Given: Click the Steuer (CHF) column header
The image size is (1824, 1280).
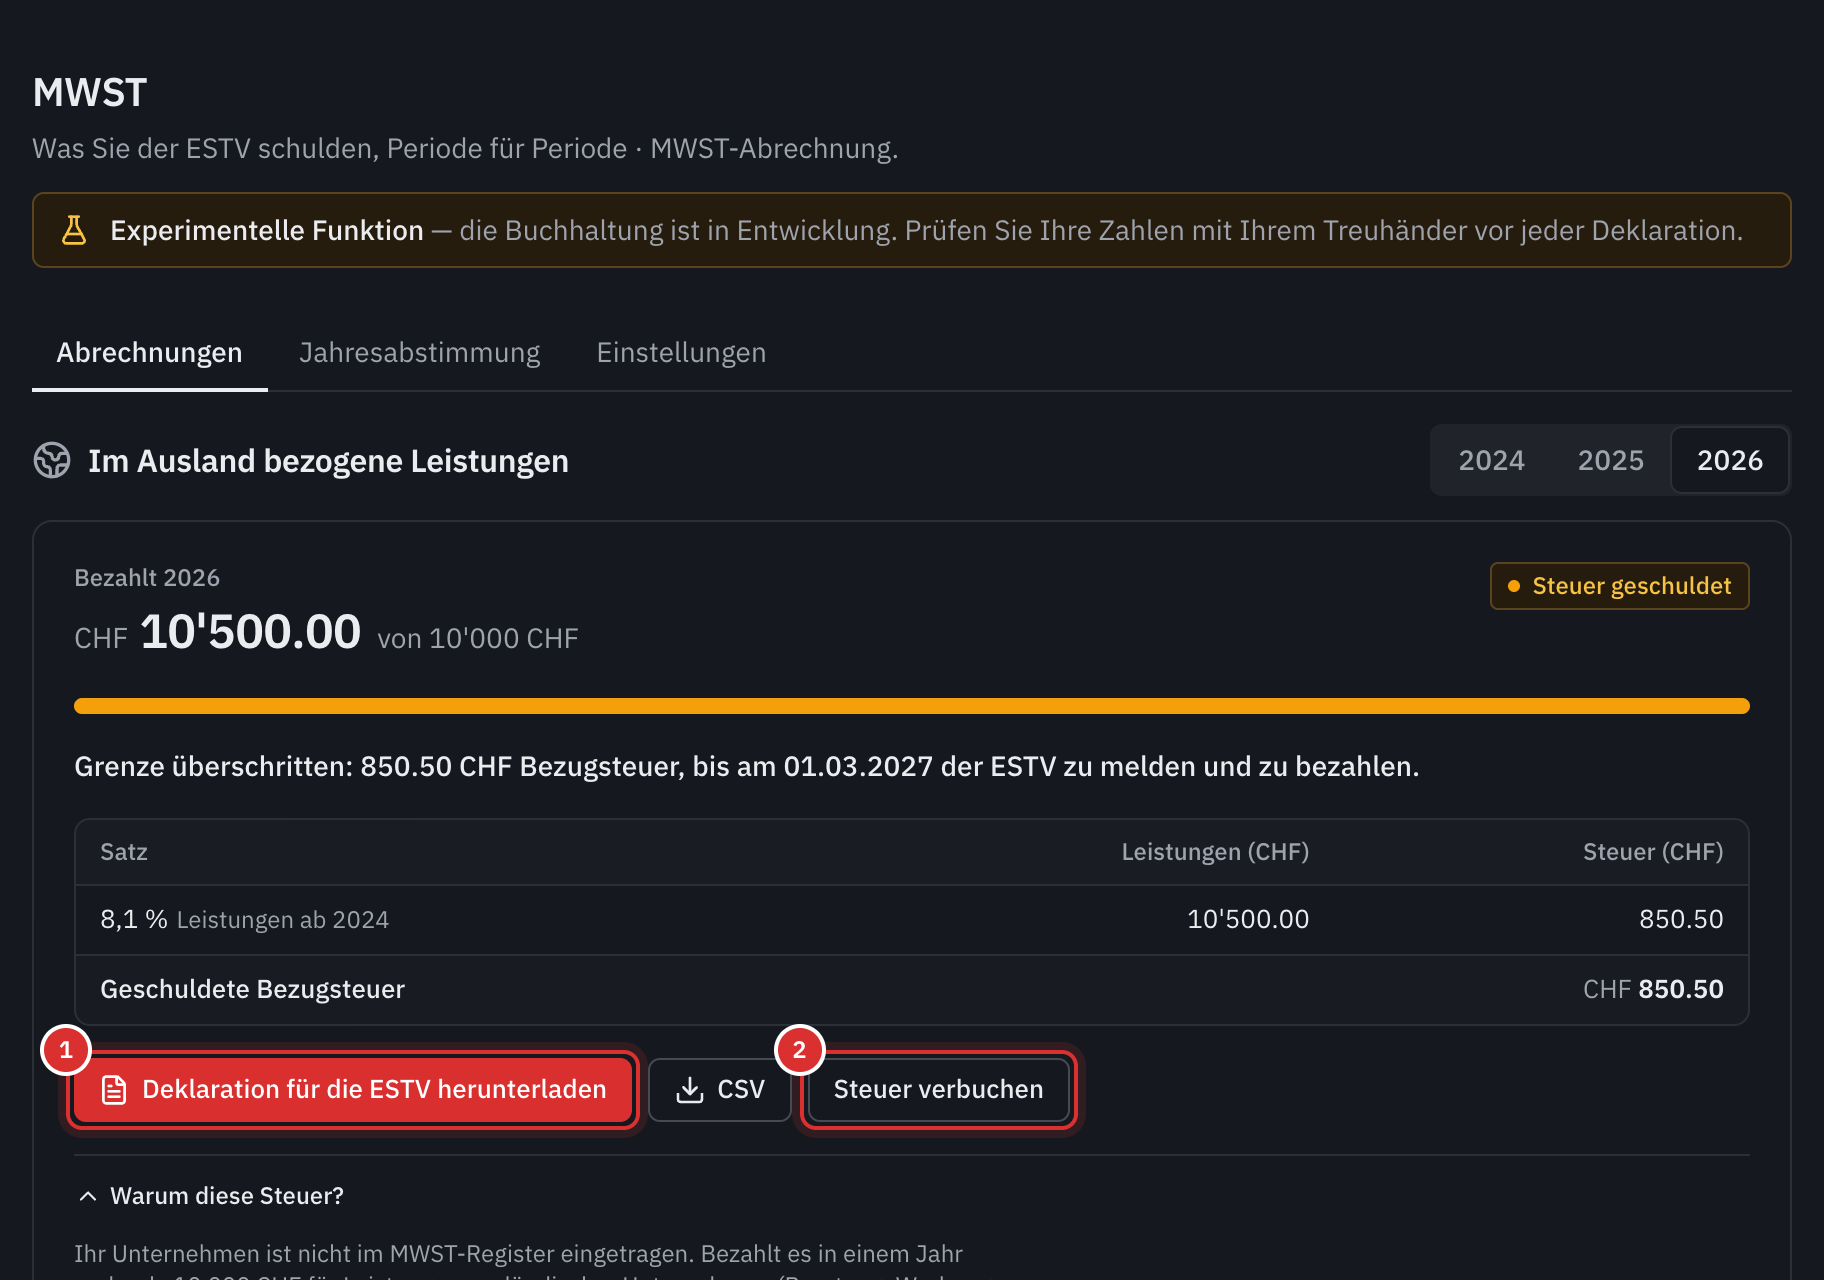Looking at the screenshot, I should coord(1653,852).
